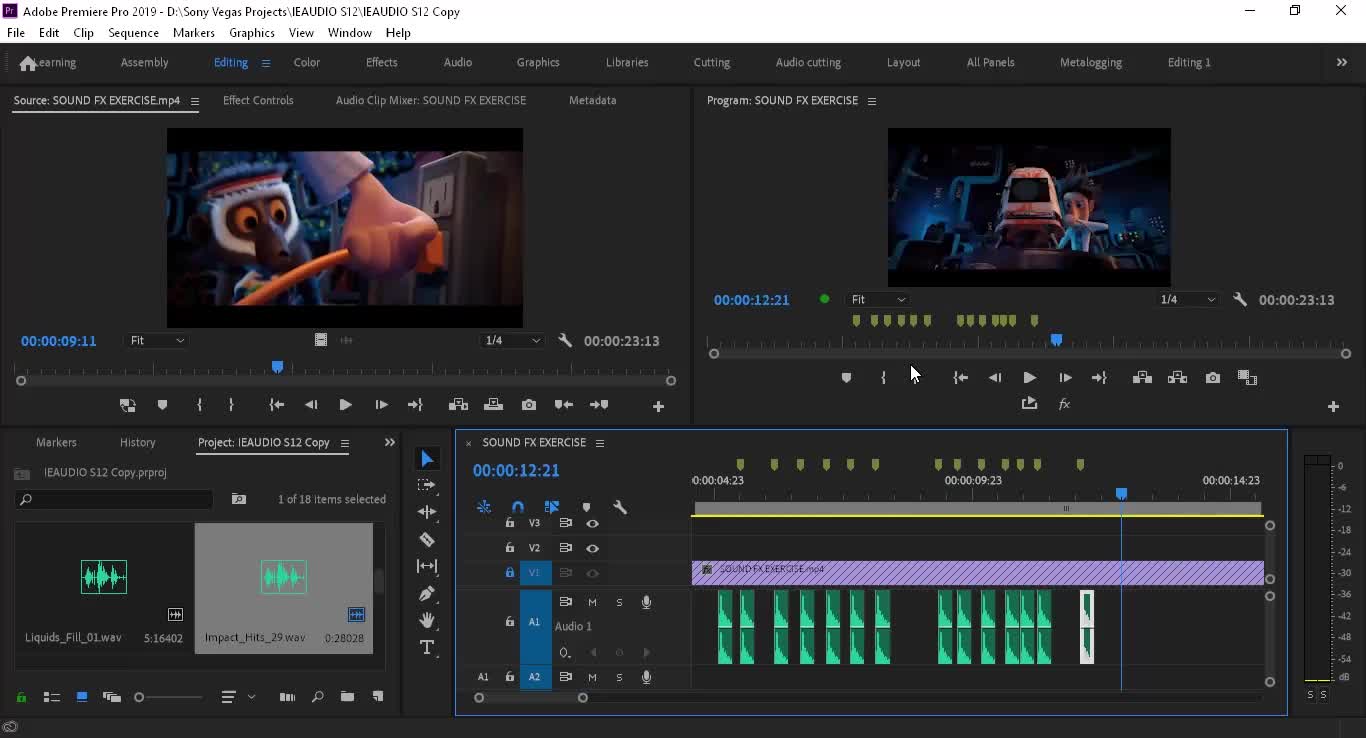Step forward one frame in Program monitor

1065,378
